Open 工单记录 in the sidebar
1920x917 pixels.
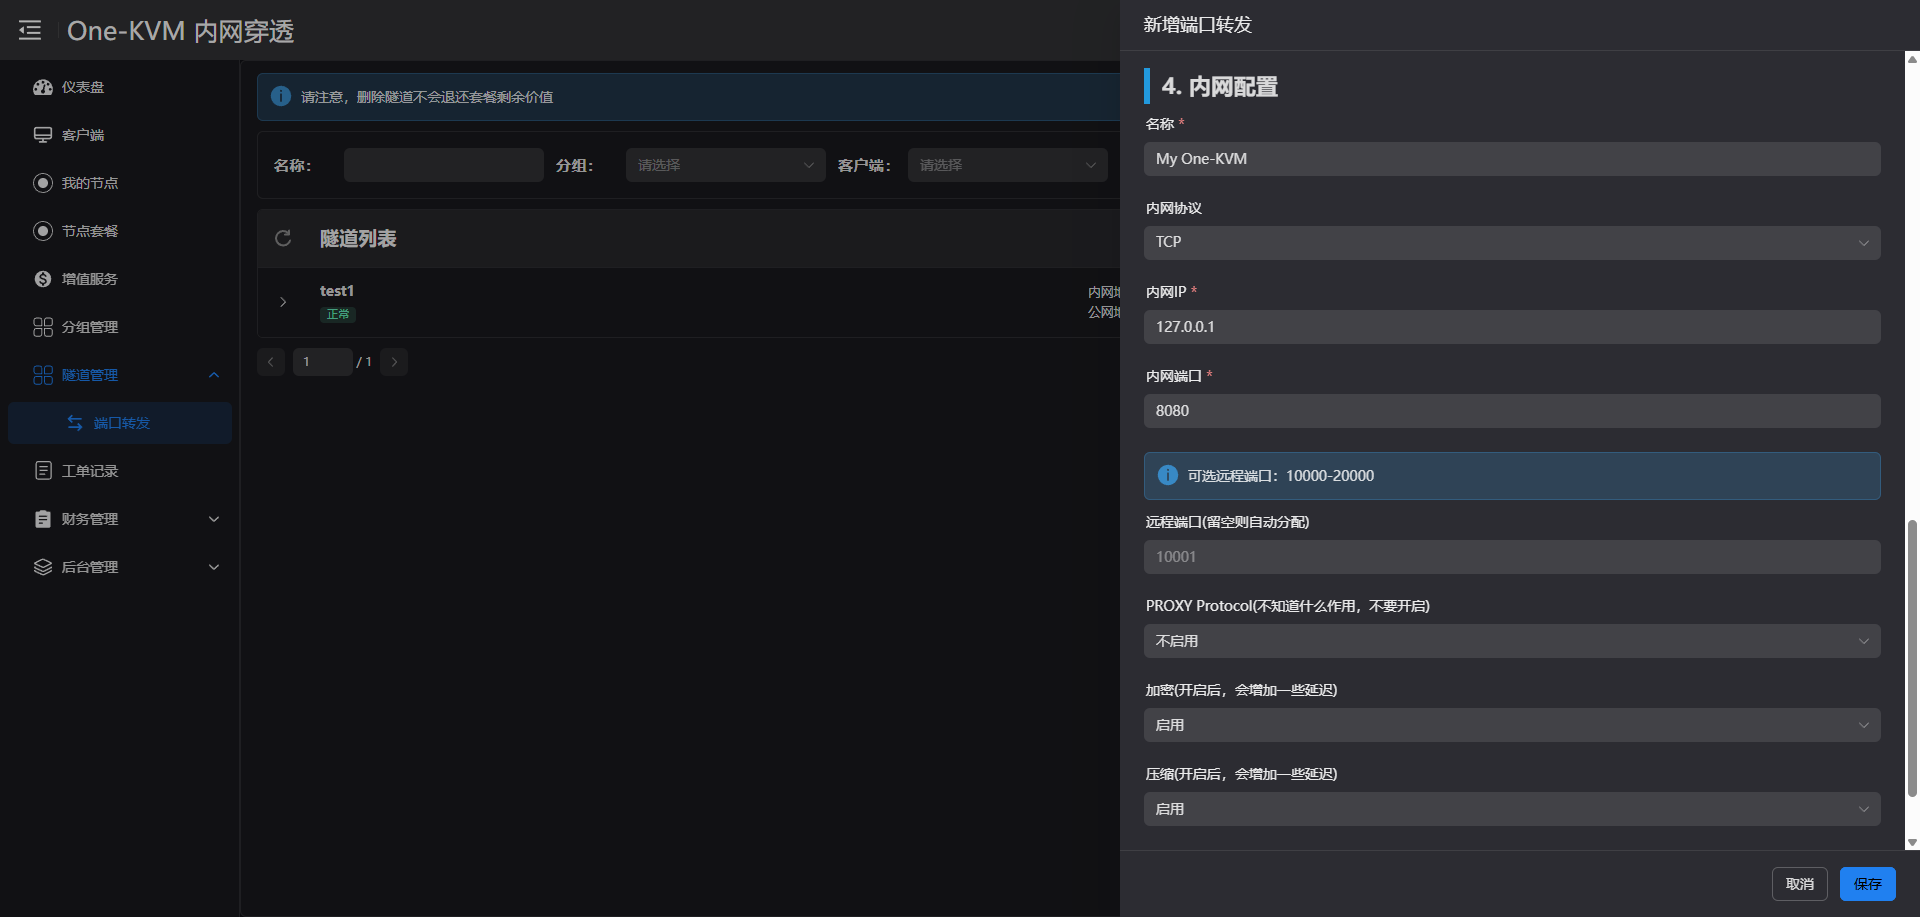[89, 471]
